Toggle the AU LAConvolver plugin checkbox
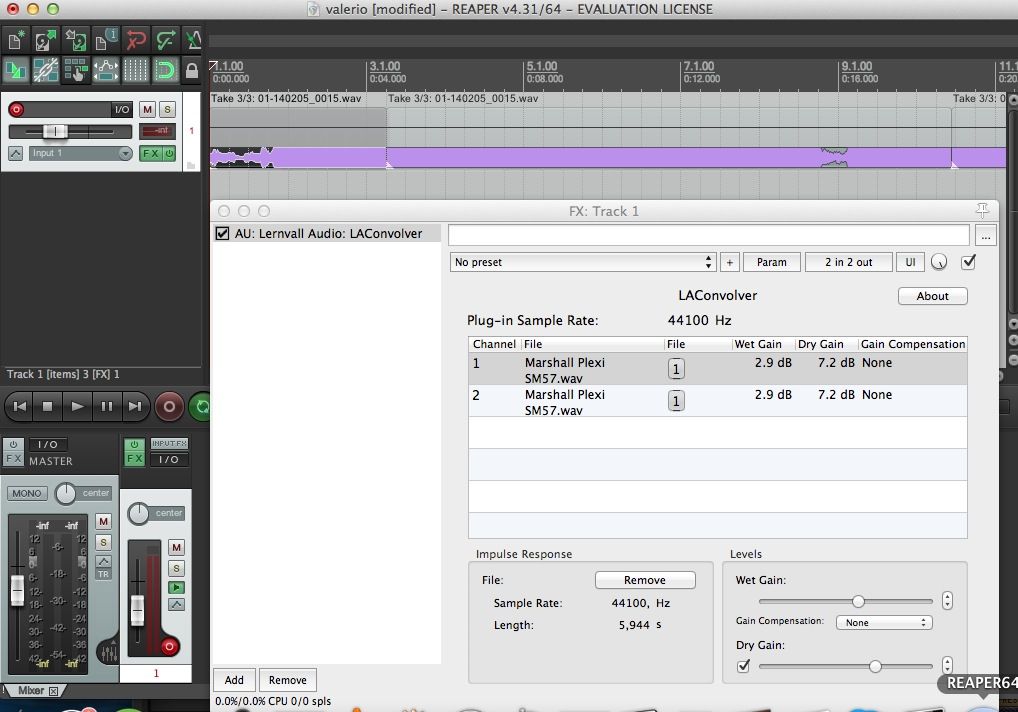Viewport: 1018px width, 712px height. click(x=222, y=234)
